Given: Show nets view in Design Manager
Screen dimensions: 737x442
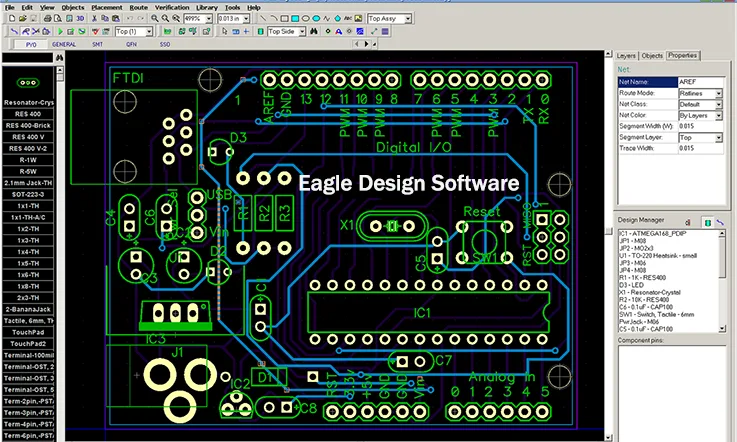Looking at the screenshot, I should pyautogui.click(x=720, y=222).
